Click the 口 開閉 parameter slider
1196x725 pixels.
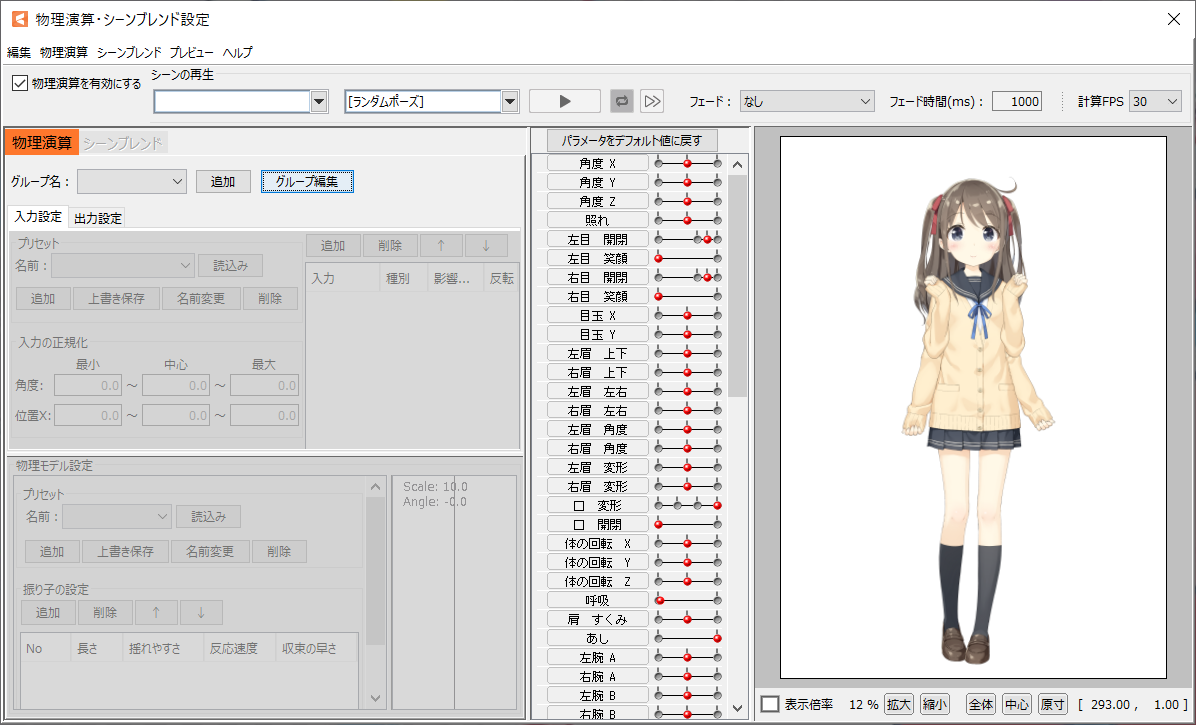coord(688,524)
